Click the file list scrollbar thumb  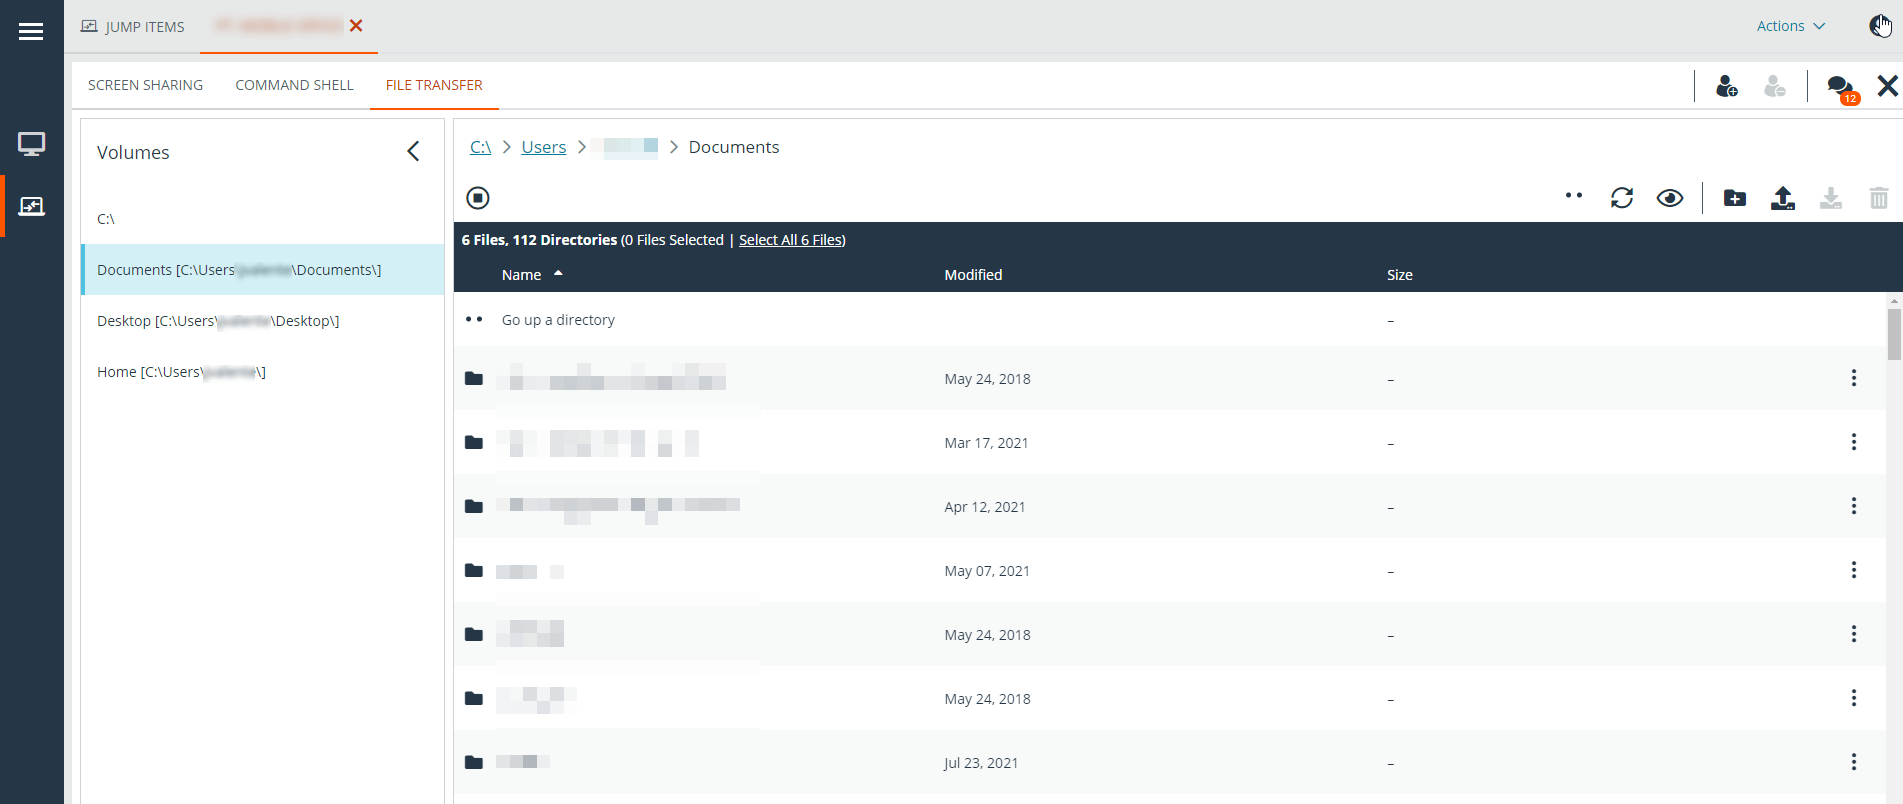(1894, 334)
